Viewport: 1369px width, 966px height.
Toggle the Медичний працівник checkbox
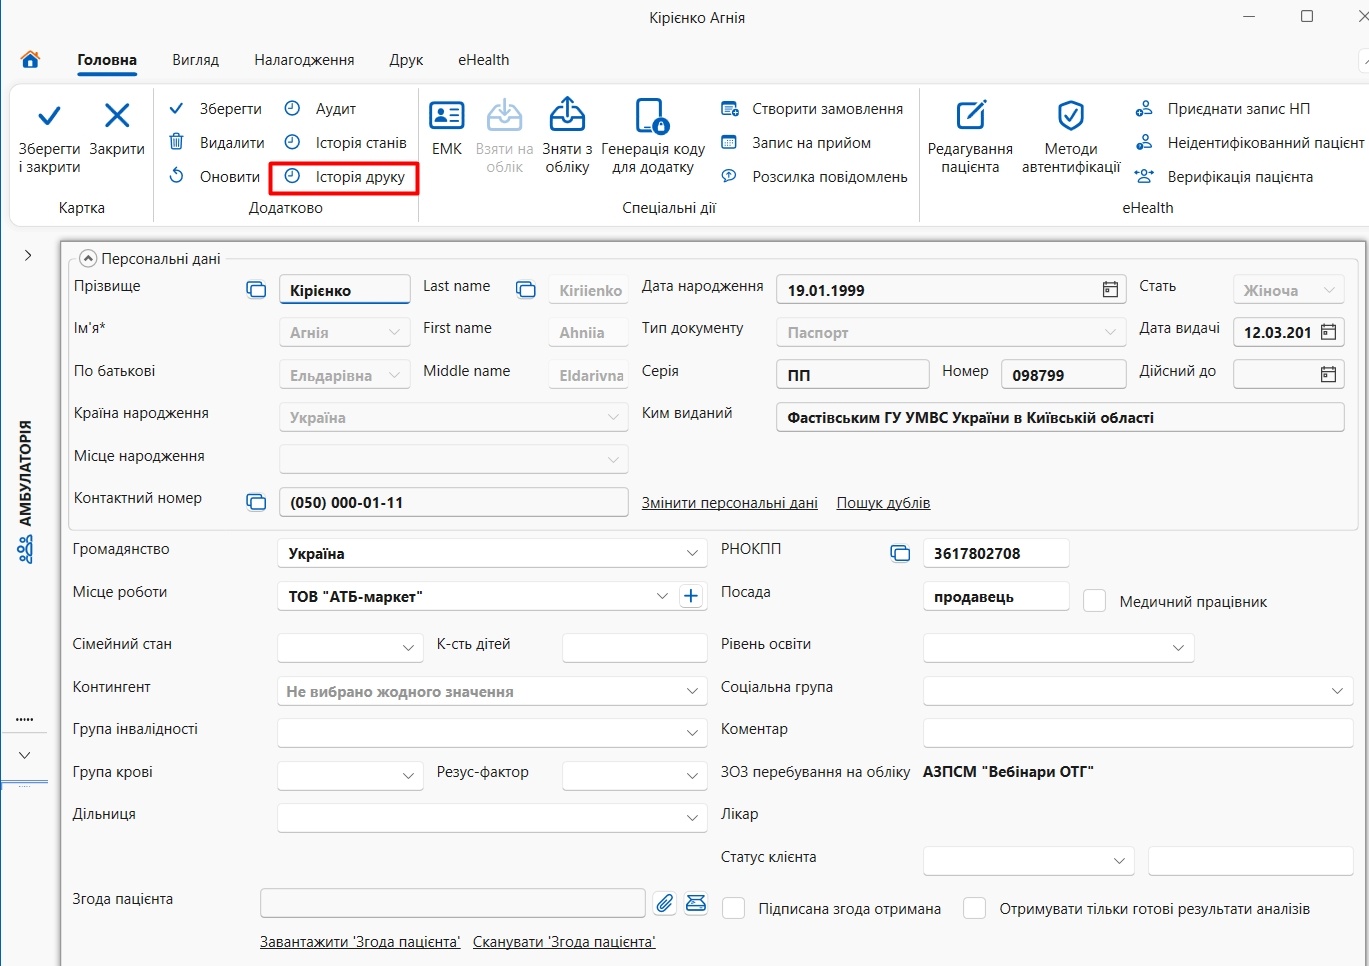pyautogui.click(x=1095, y=601)
